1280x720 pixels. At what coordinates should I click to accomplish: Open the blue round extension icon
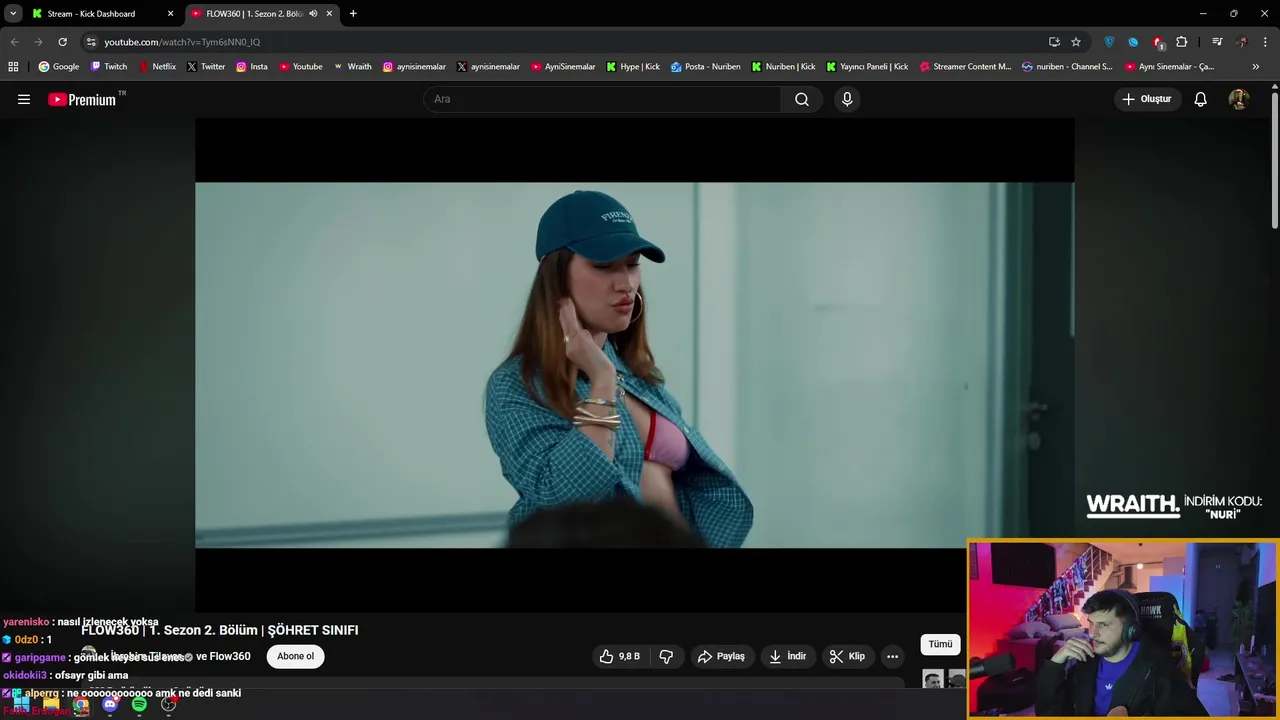click(1133, 42)
